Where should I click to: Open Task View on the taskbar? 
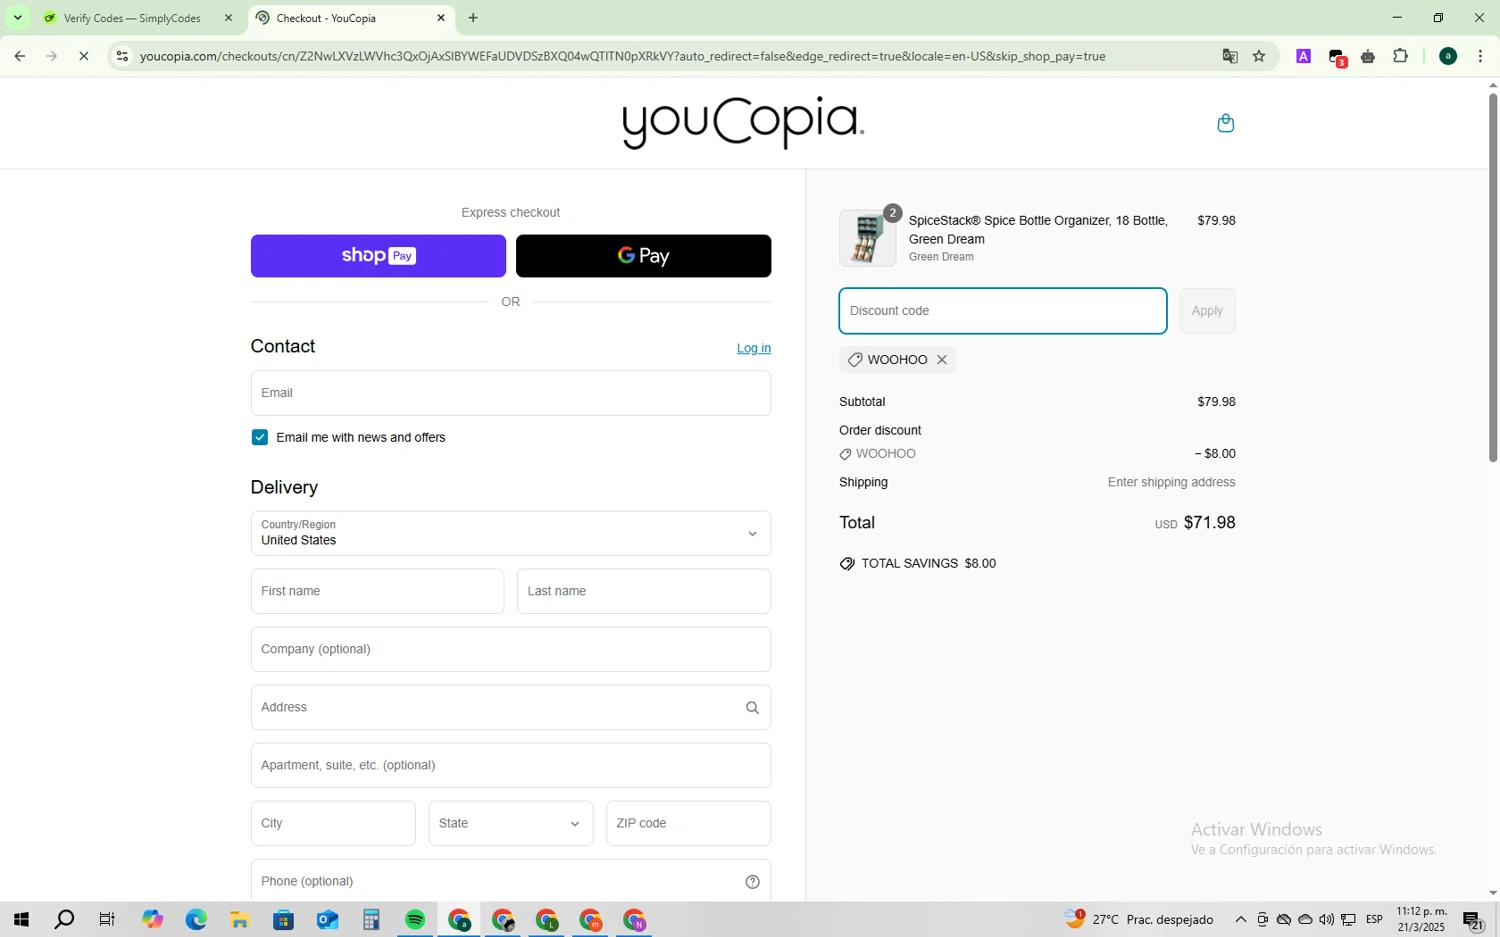[x=107, y=920]
